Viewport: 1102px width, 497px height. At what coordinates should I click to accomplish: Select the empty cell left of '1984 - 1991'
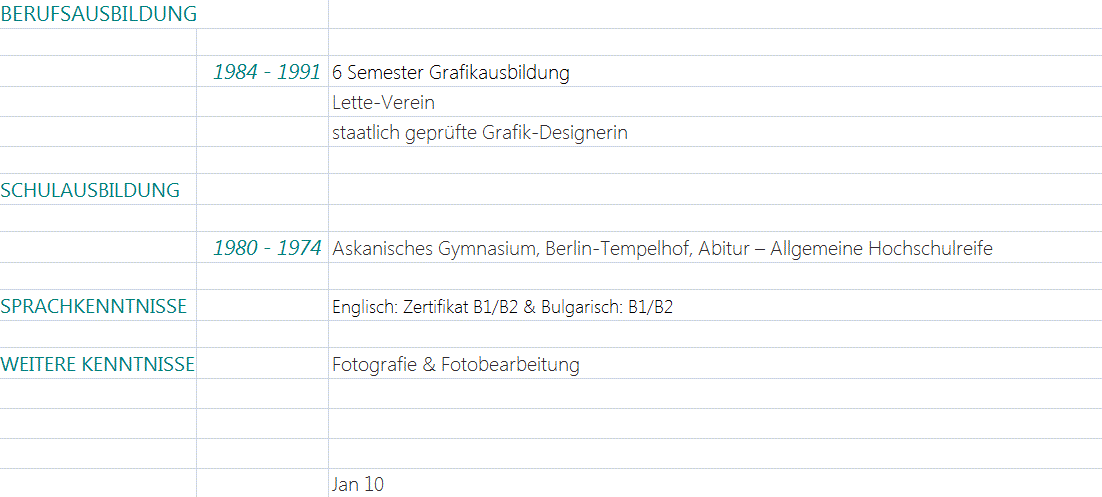point(98,72)
